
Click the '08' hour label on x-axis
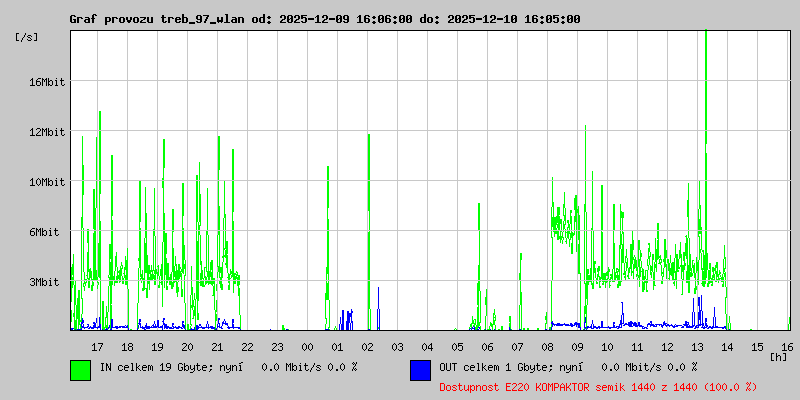click(x=547, y=347)
